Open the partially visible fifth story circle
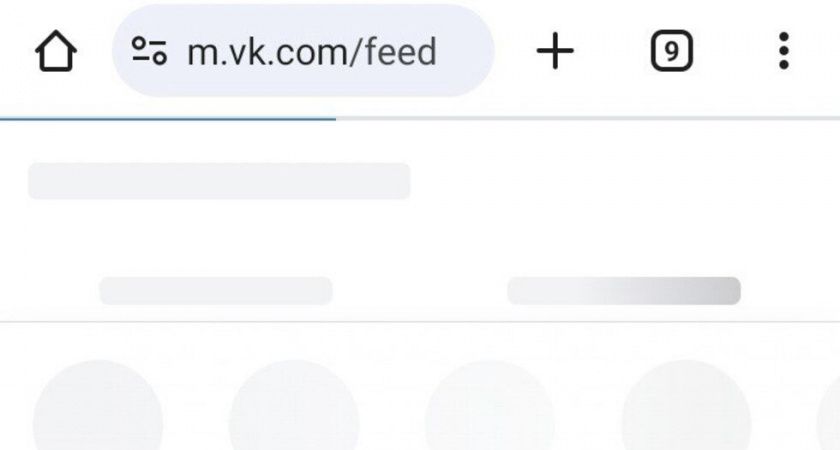Screen dimensions: 840x450 [829, 412]
